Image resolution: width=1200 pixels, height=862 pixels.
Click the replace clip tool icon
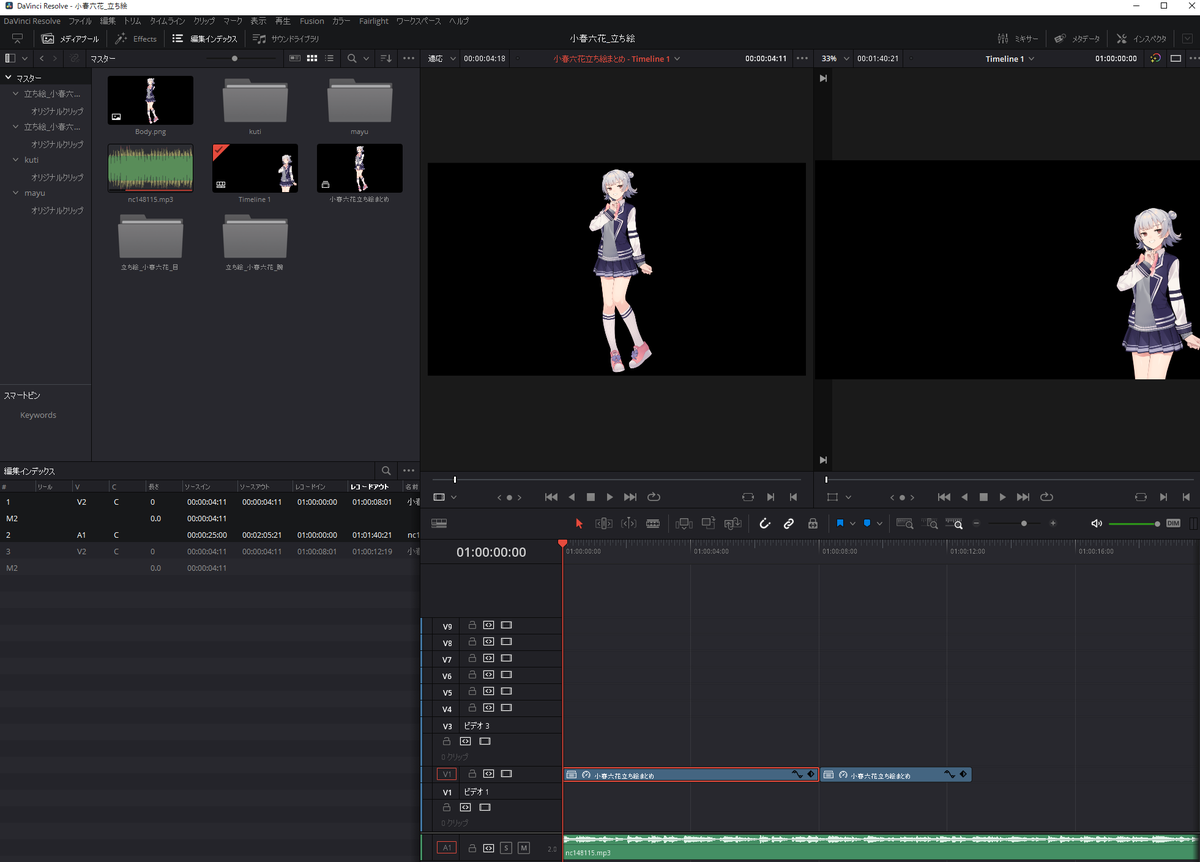[x=733, y=523]
